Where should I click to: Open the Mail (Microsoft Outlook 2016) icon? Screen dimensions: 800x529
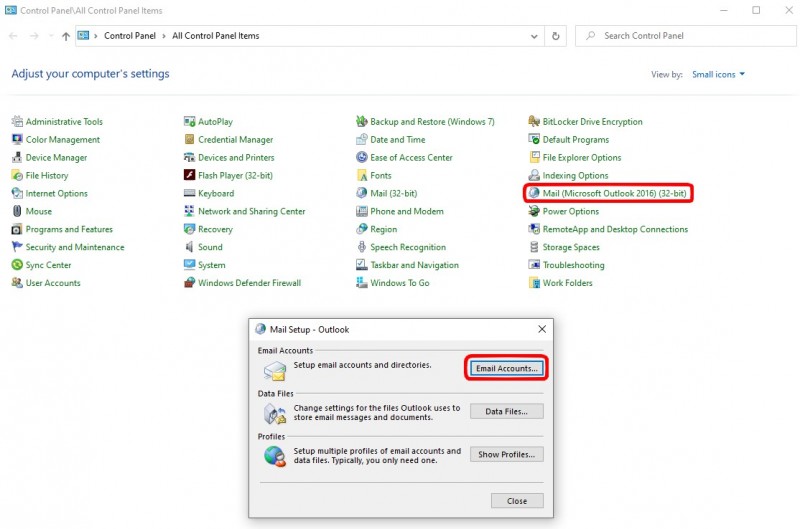click(534, 193)
